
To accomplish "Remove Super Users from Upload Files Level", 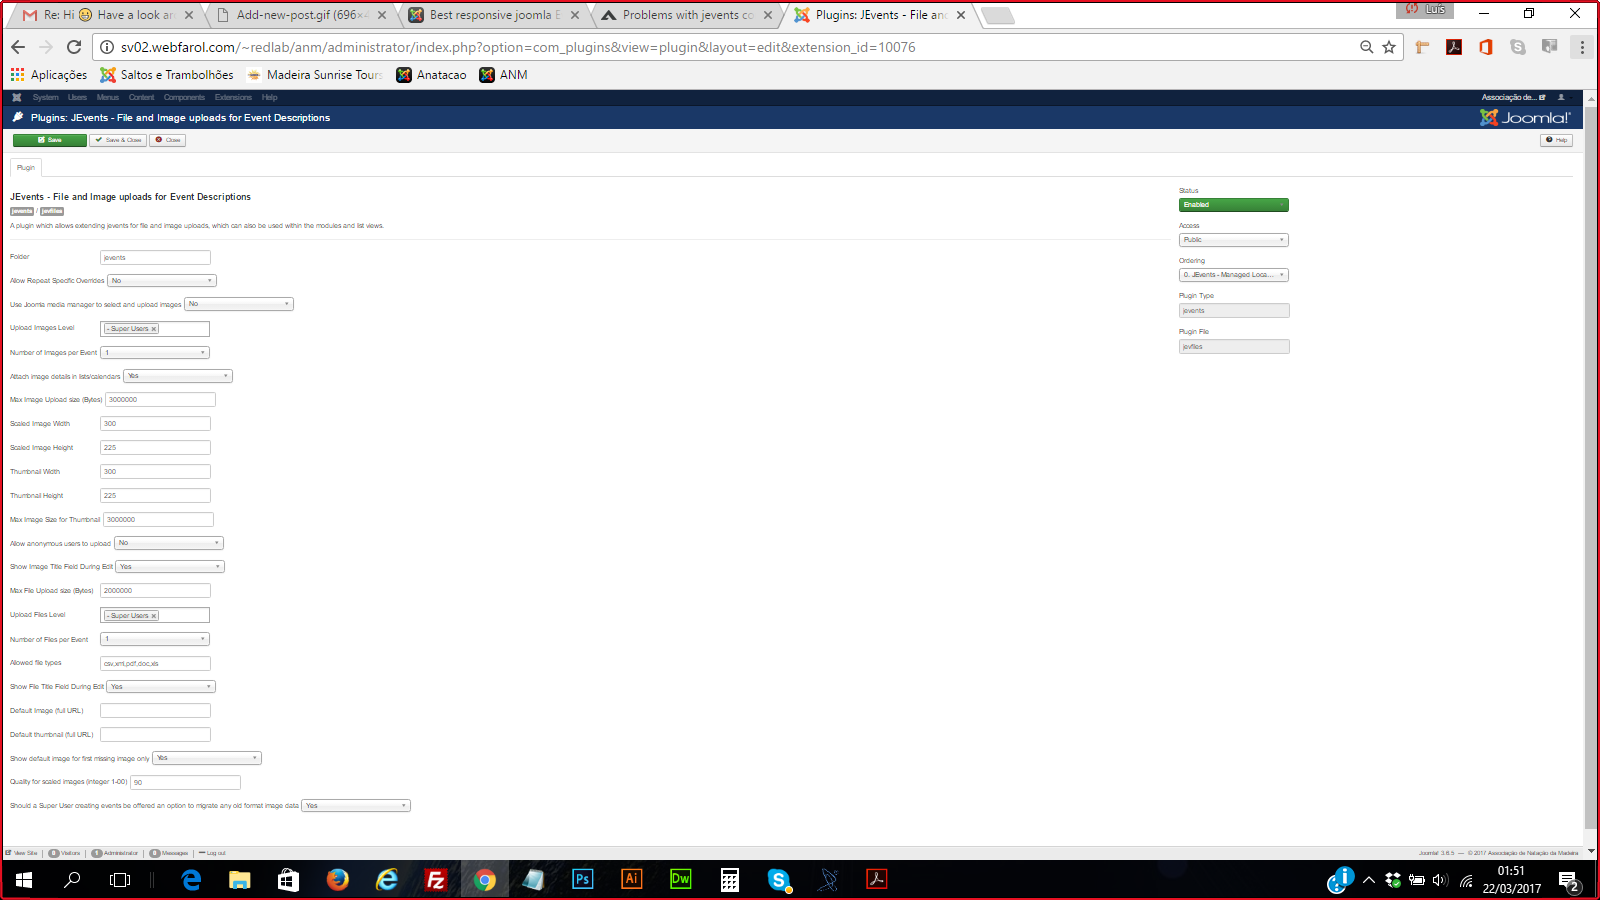I will 154,616.
